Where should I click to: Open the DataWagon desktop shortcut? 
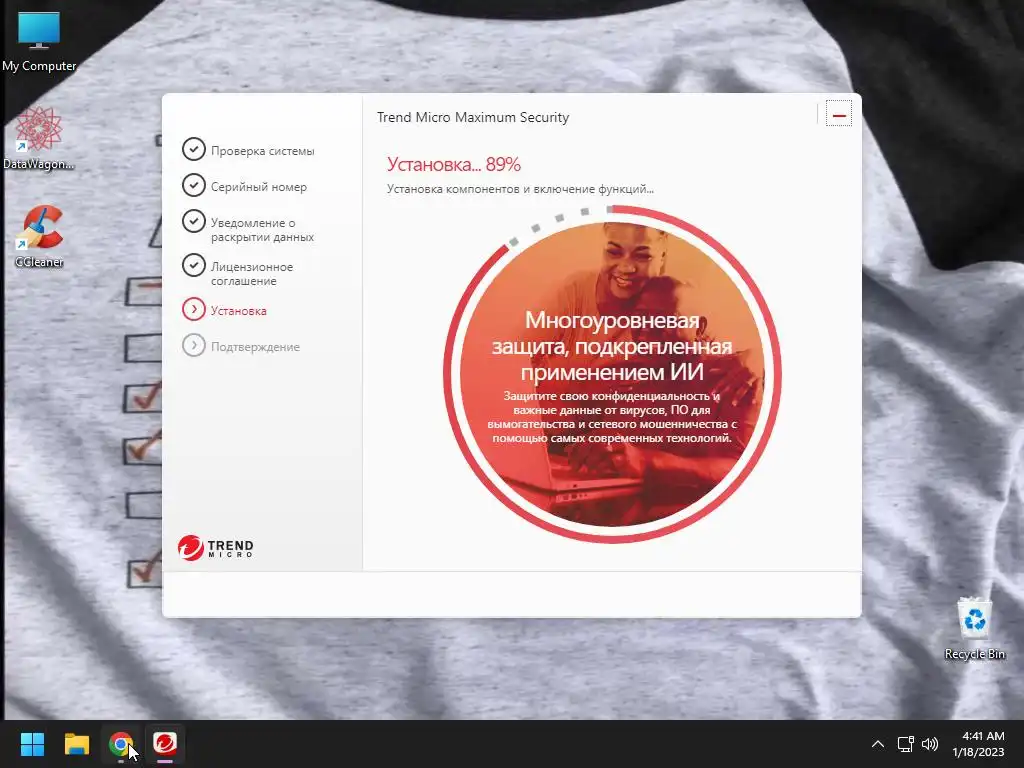pos(39,139)
